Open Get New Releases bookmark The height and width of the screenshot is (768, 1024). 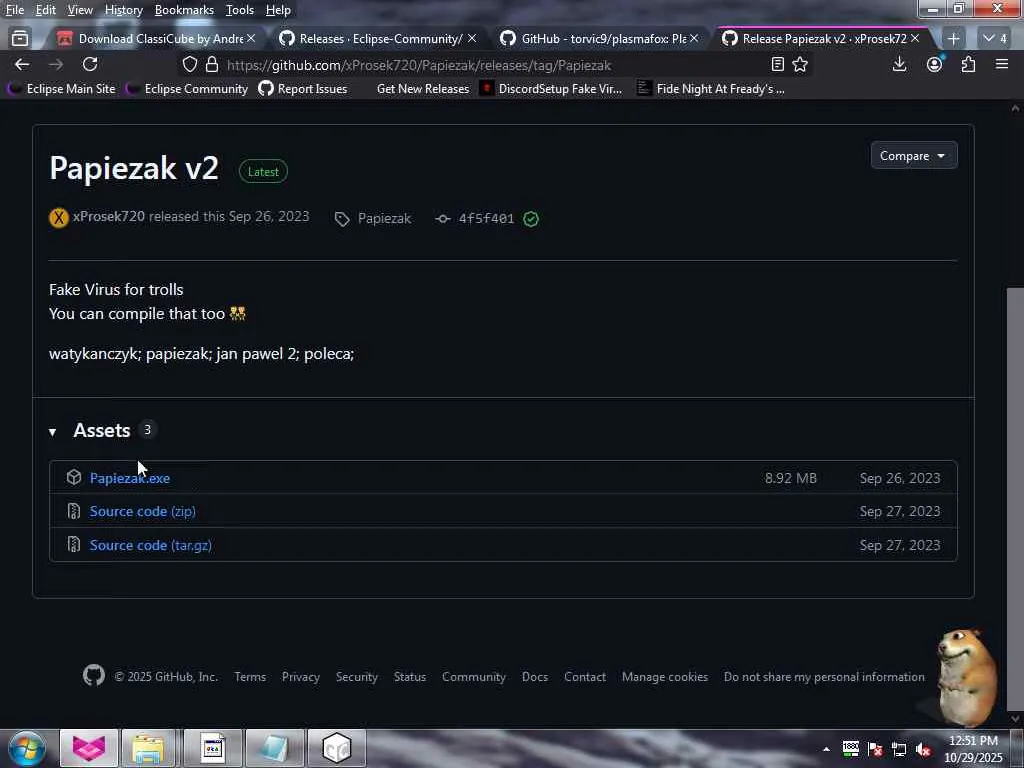(423, 89)
